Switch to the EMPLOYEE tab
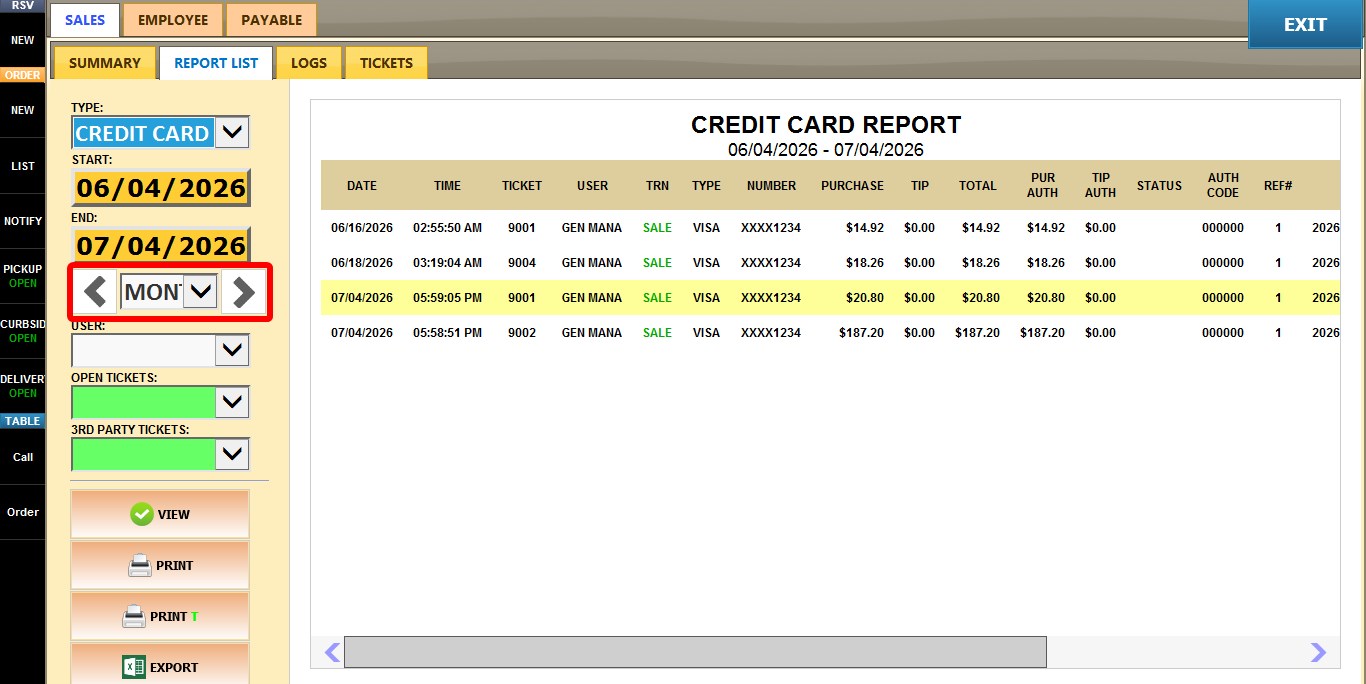 point(173,20)
